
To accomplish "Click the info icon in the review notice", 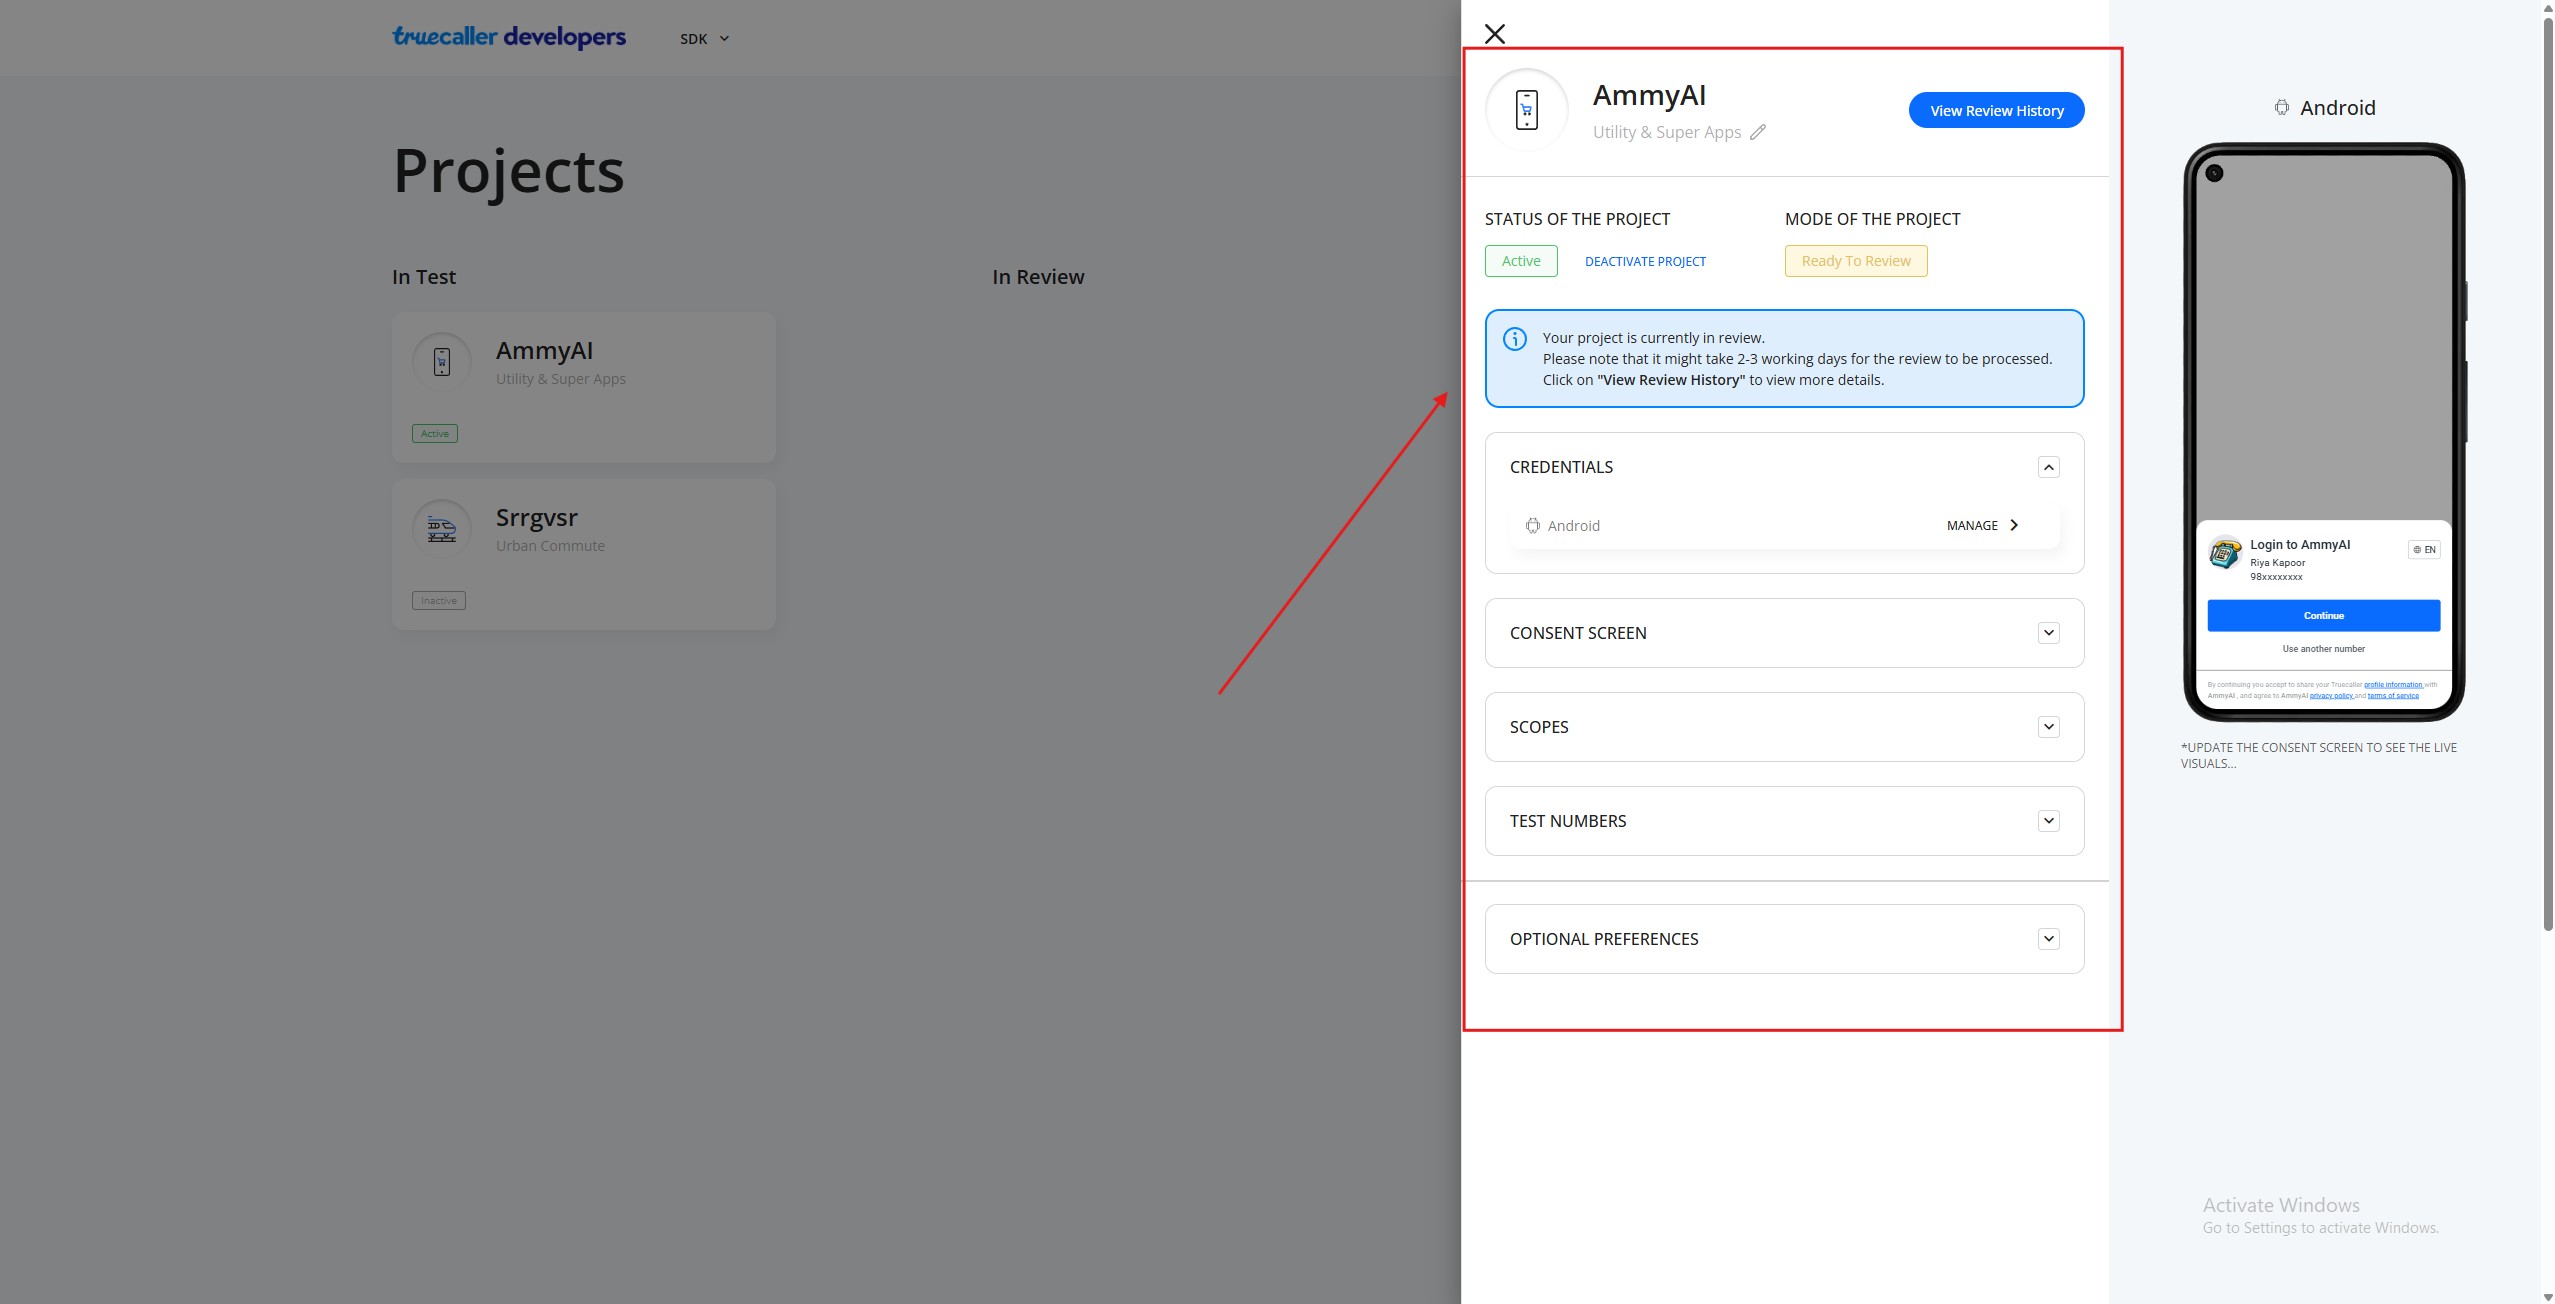I will coord(1515,339).
